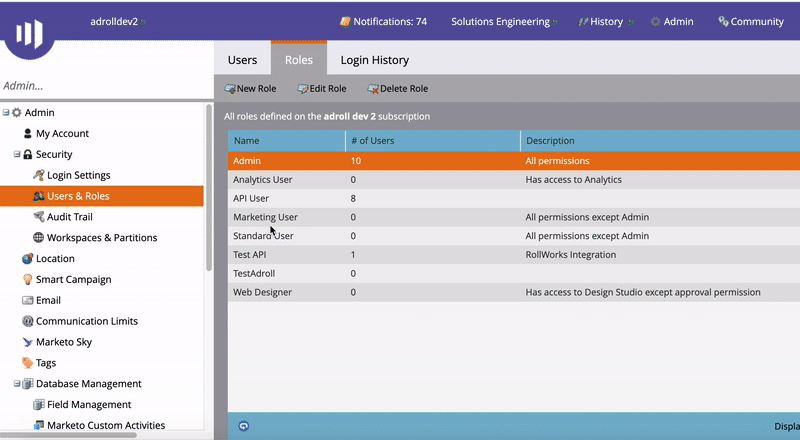Click the Marketo logo icon
800x440 pixels.
29,34
